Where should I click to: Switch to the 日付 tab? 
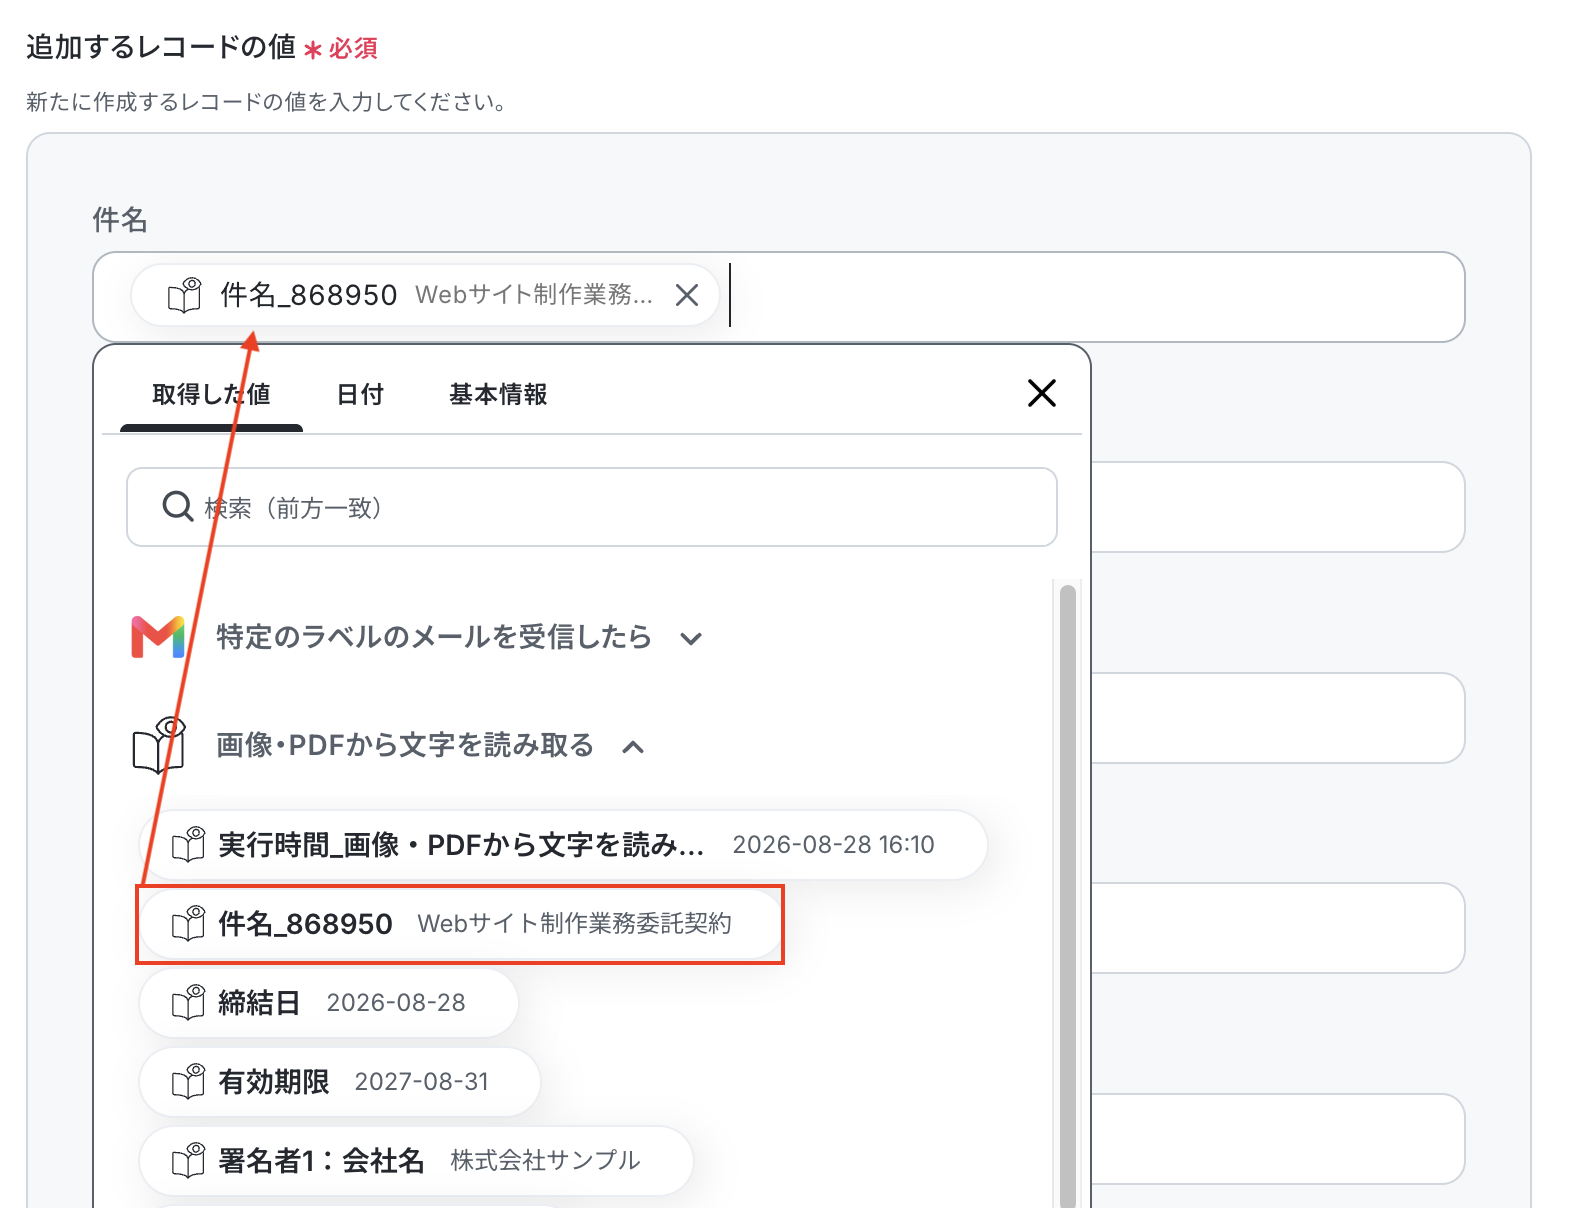pyautogui.click(x=360, y=394)
